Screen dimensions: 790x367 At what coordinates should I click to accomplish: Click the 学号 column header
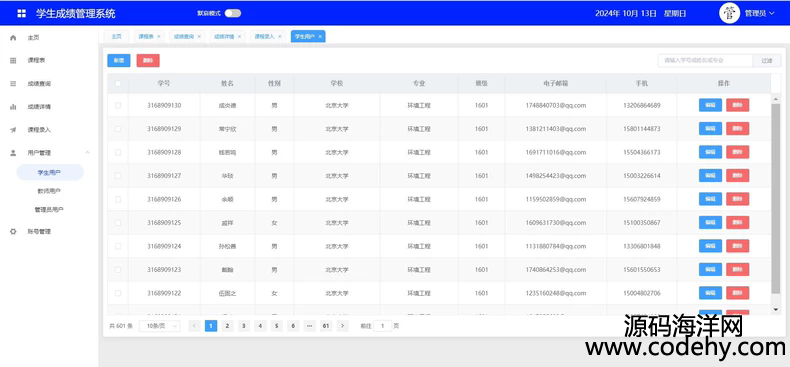(164, 84)
